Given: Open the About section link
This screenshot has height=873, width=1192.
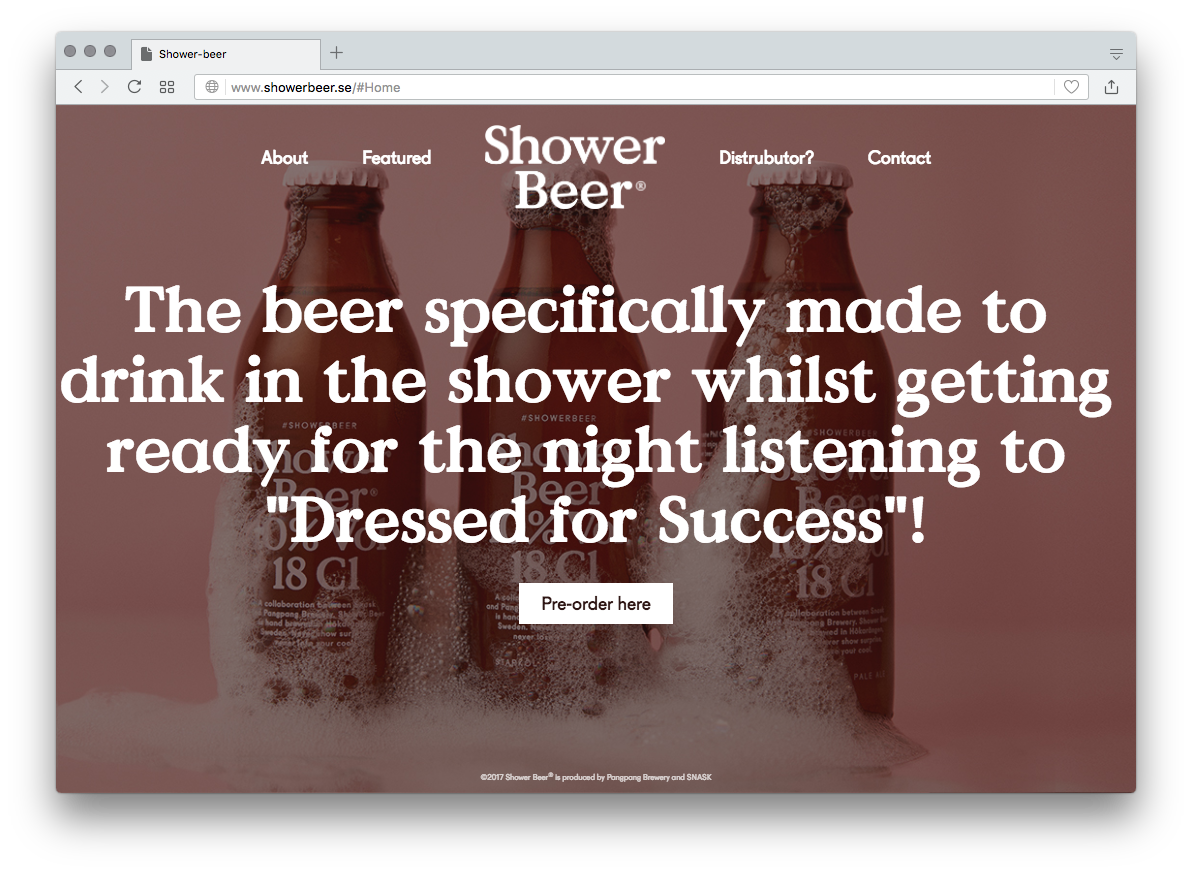Looking at the screenshot, I should pyautogui.click(x=284, y=158).
